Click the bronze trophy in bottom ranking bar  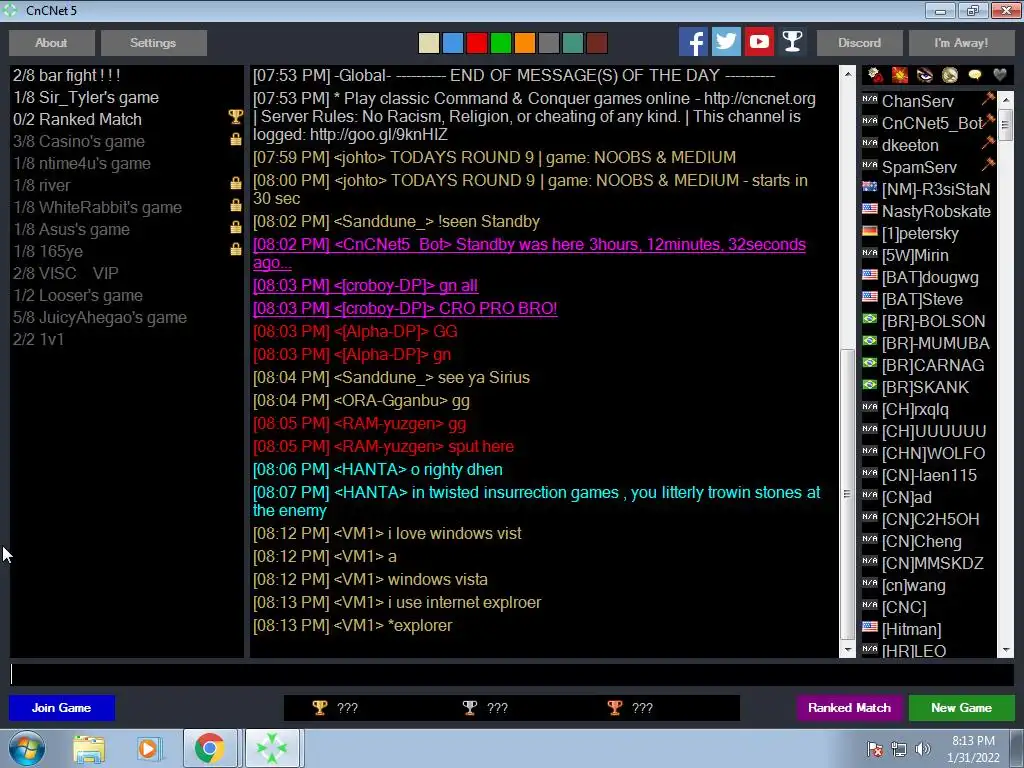pos(615,707)
